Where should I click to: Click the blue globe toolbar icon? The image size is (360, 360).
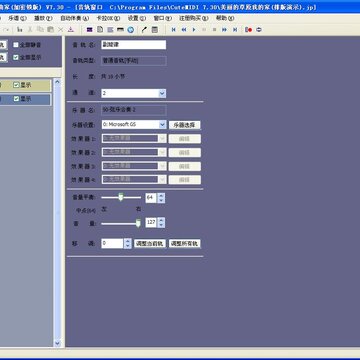coord(131,30)
